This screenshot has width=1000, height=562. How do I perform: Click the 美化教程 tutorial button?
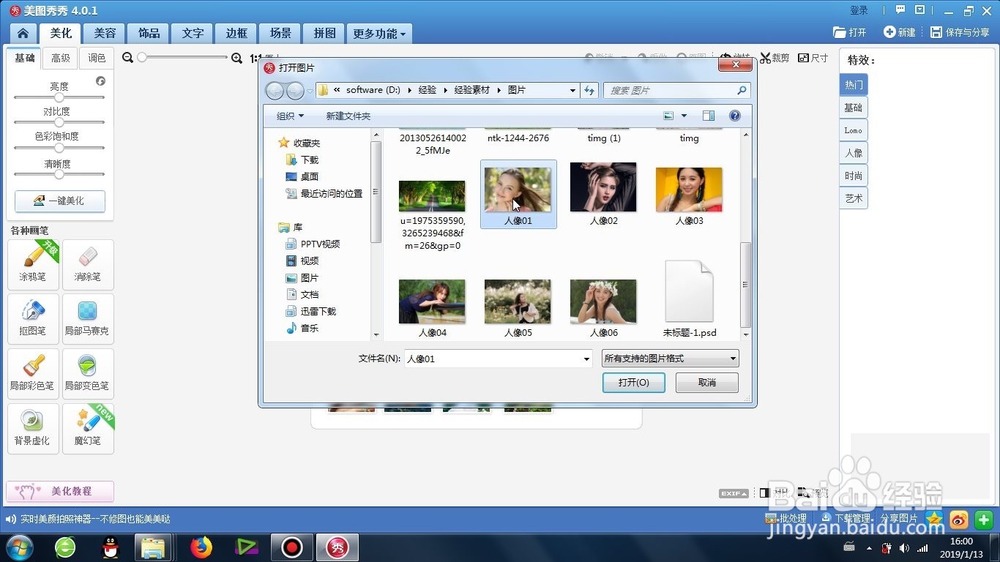tap(60, 491)
